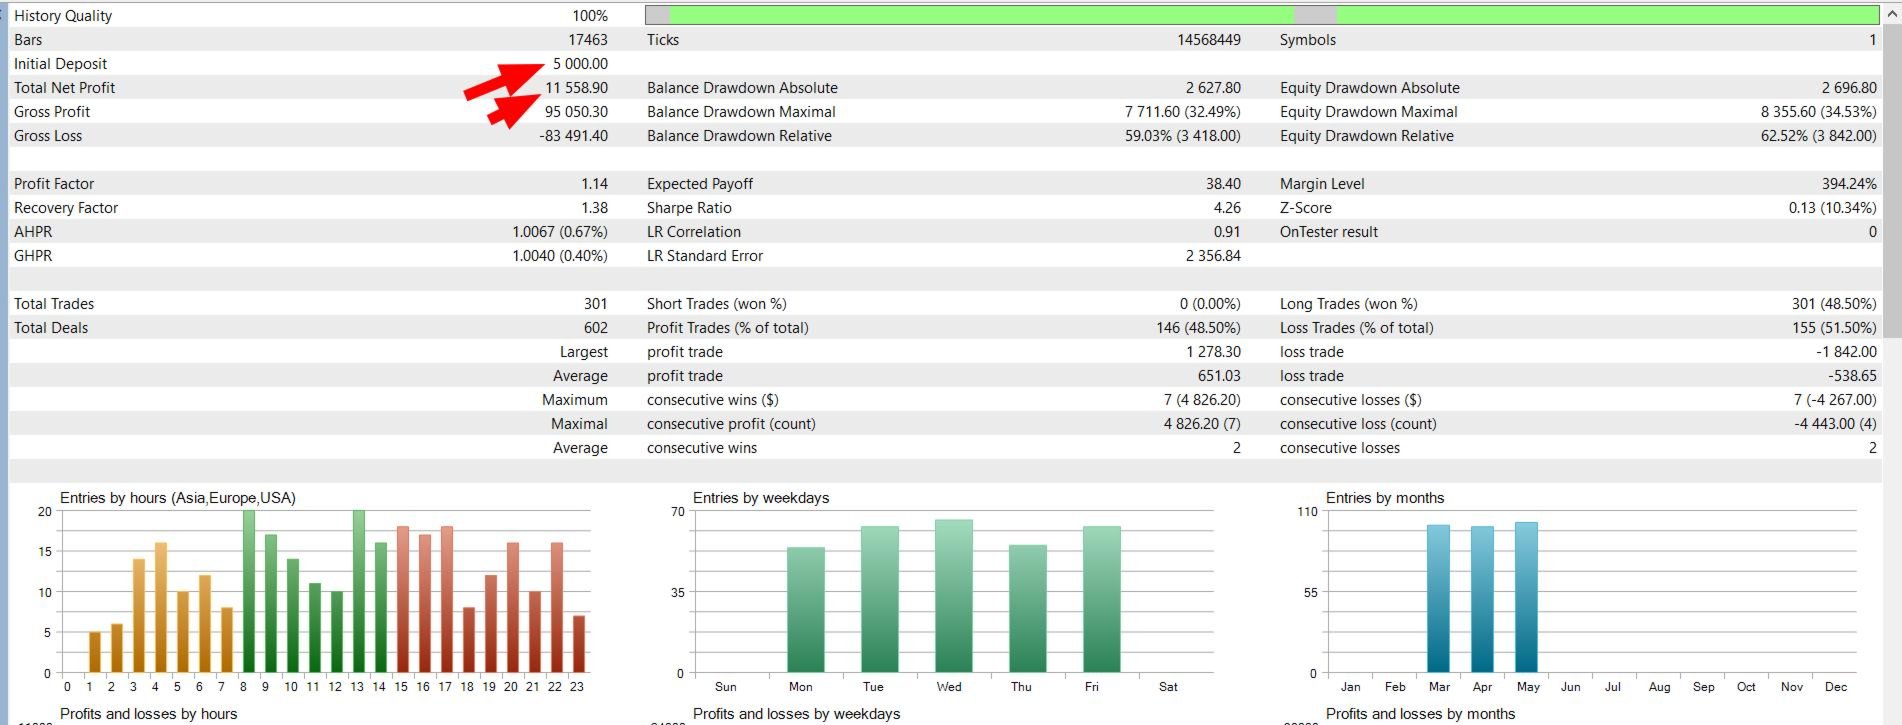Viewport: 1902px width, 725px height.
Task: Select the "2 356.84" LR standard error value
Action: click(x=1213, y=256)
